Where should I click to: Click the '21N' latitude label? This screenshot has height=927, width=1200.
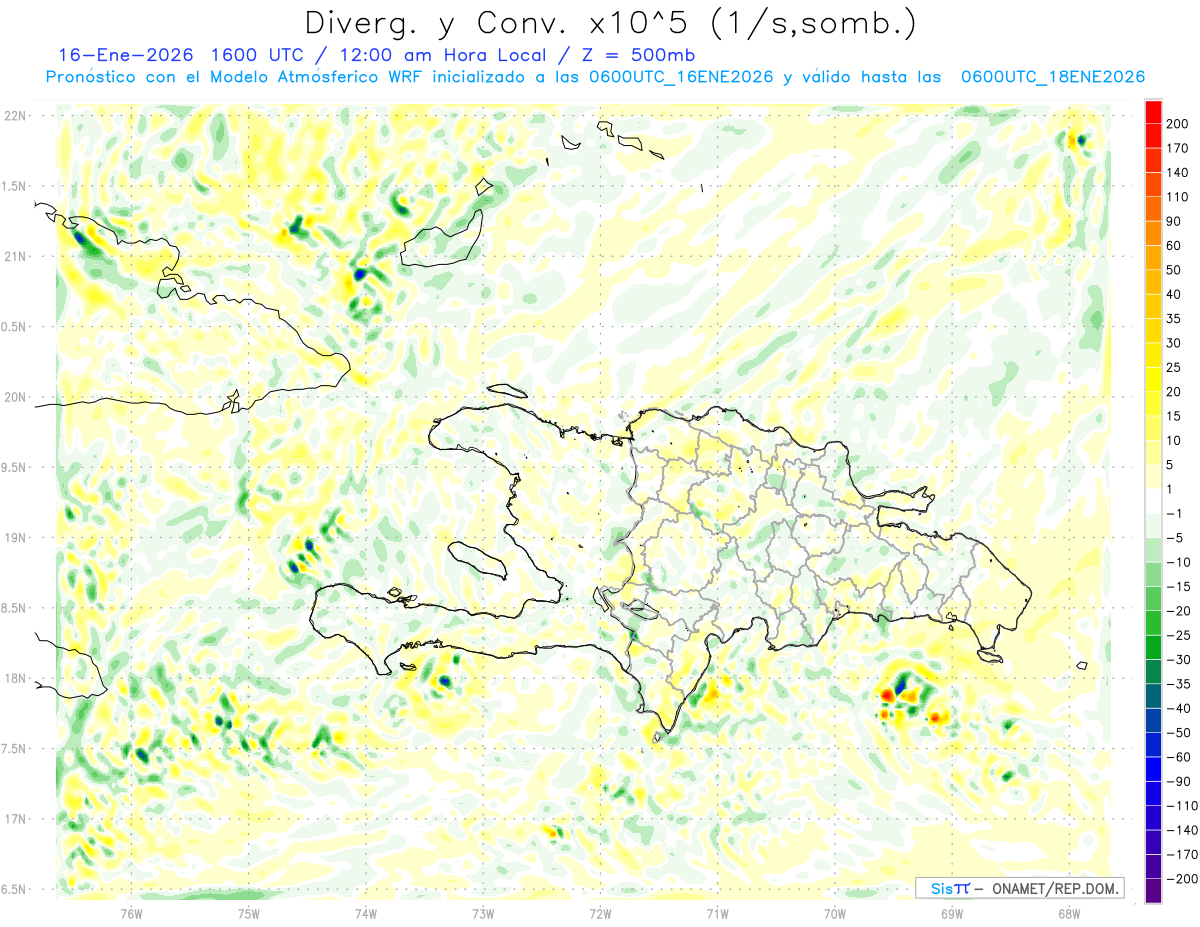(x=15, y=256)
